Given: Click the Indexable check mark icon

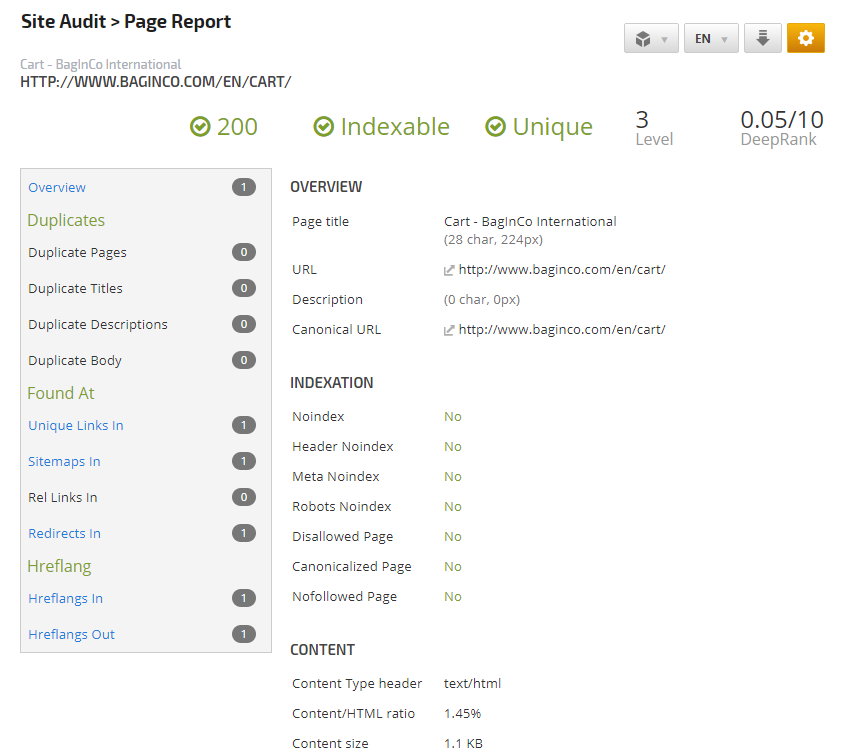Looking at the screenshot, I should pos(323,127).
